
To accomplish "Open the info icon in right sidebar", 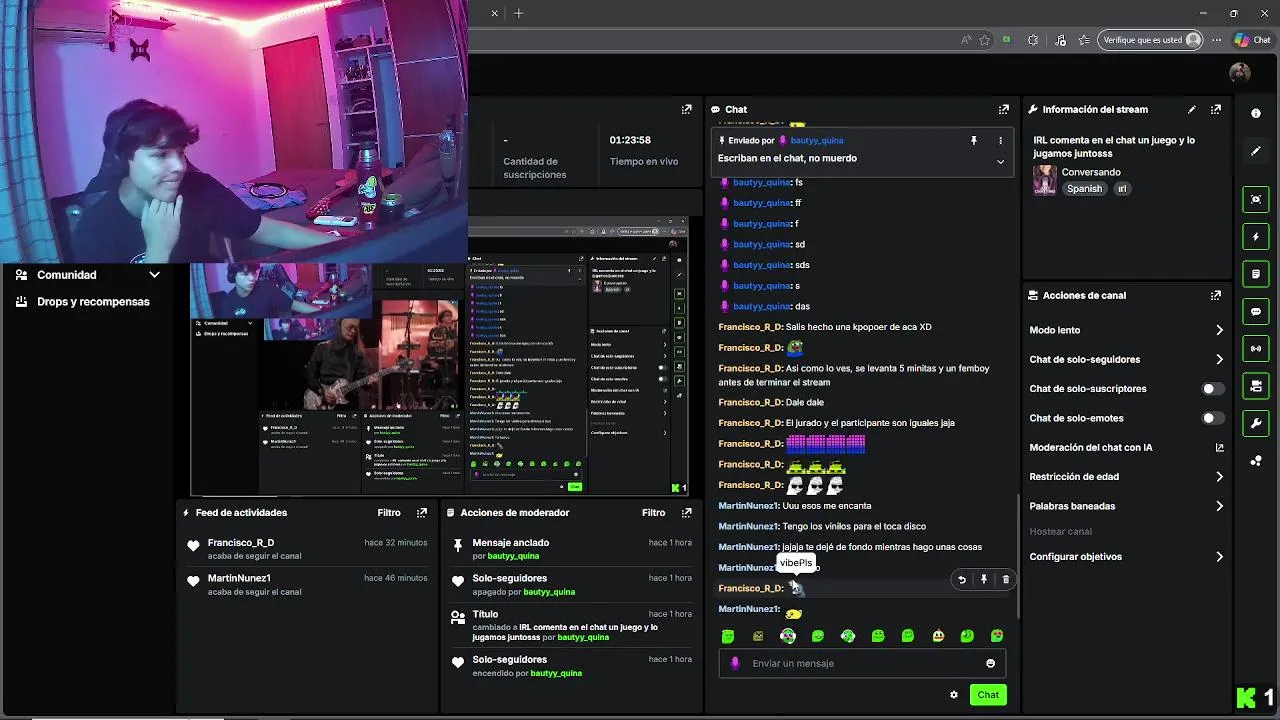I will click(1256, 114).
